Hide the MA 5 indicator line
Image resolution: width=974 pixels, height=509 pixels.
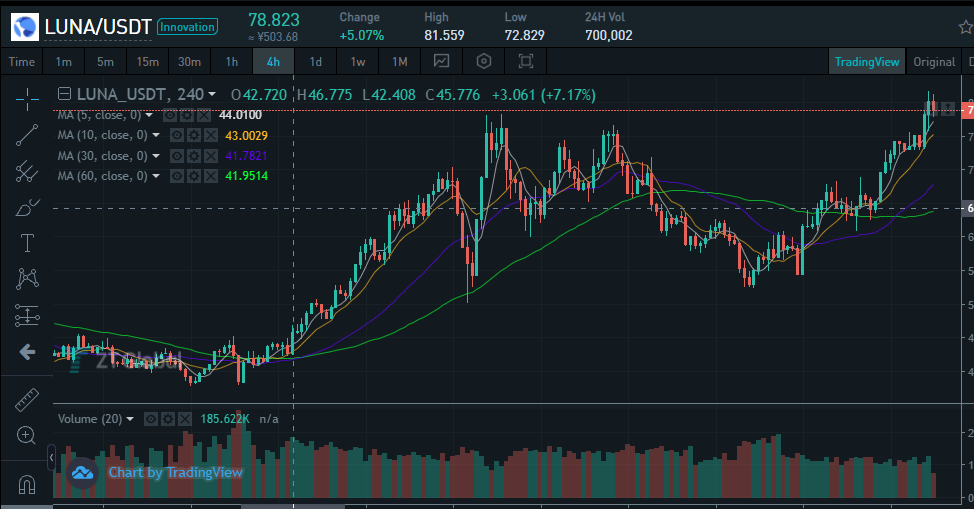pos(170,115)
